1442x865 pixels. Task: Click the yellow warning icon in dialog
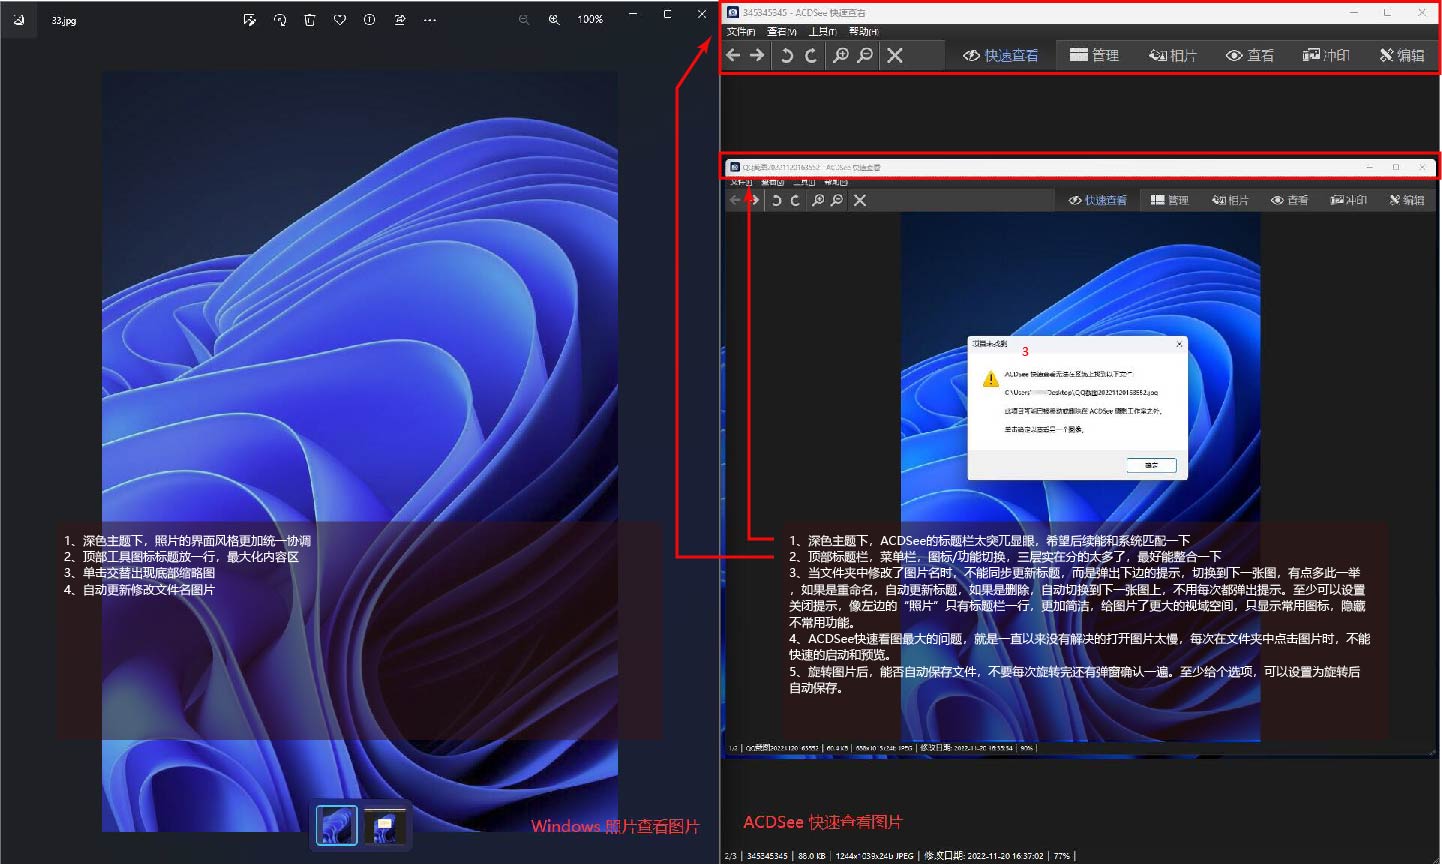(x=990, y=379)
